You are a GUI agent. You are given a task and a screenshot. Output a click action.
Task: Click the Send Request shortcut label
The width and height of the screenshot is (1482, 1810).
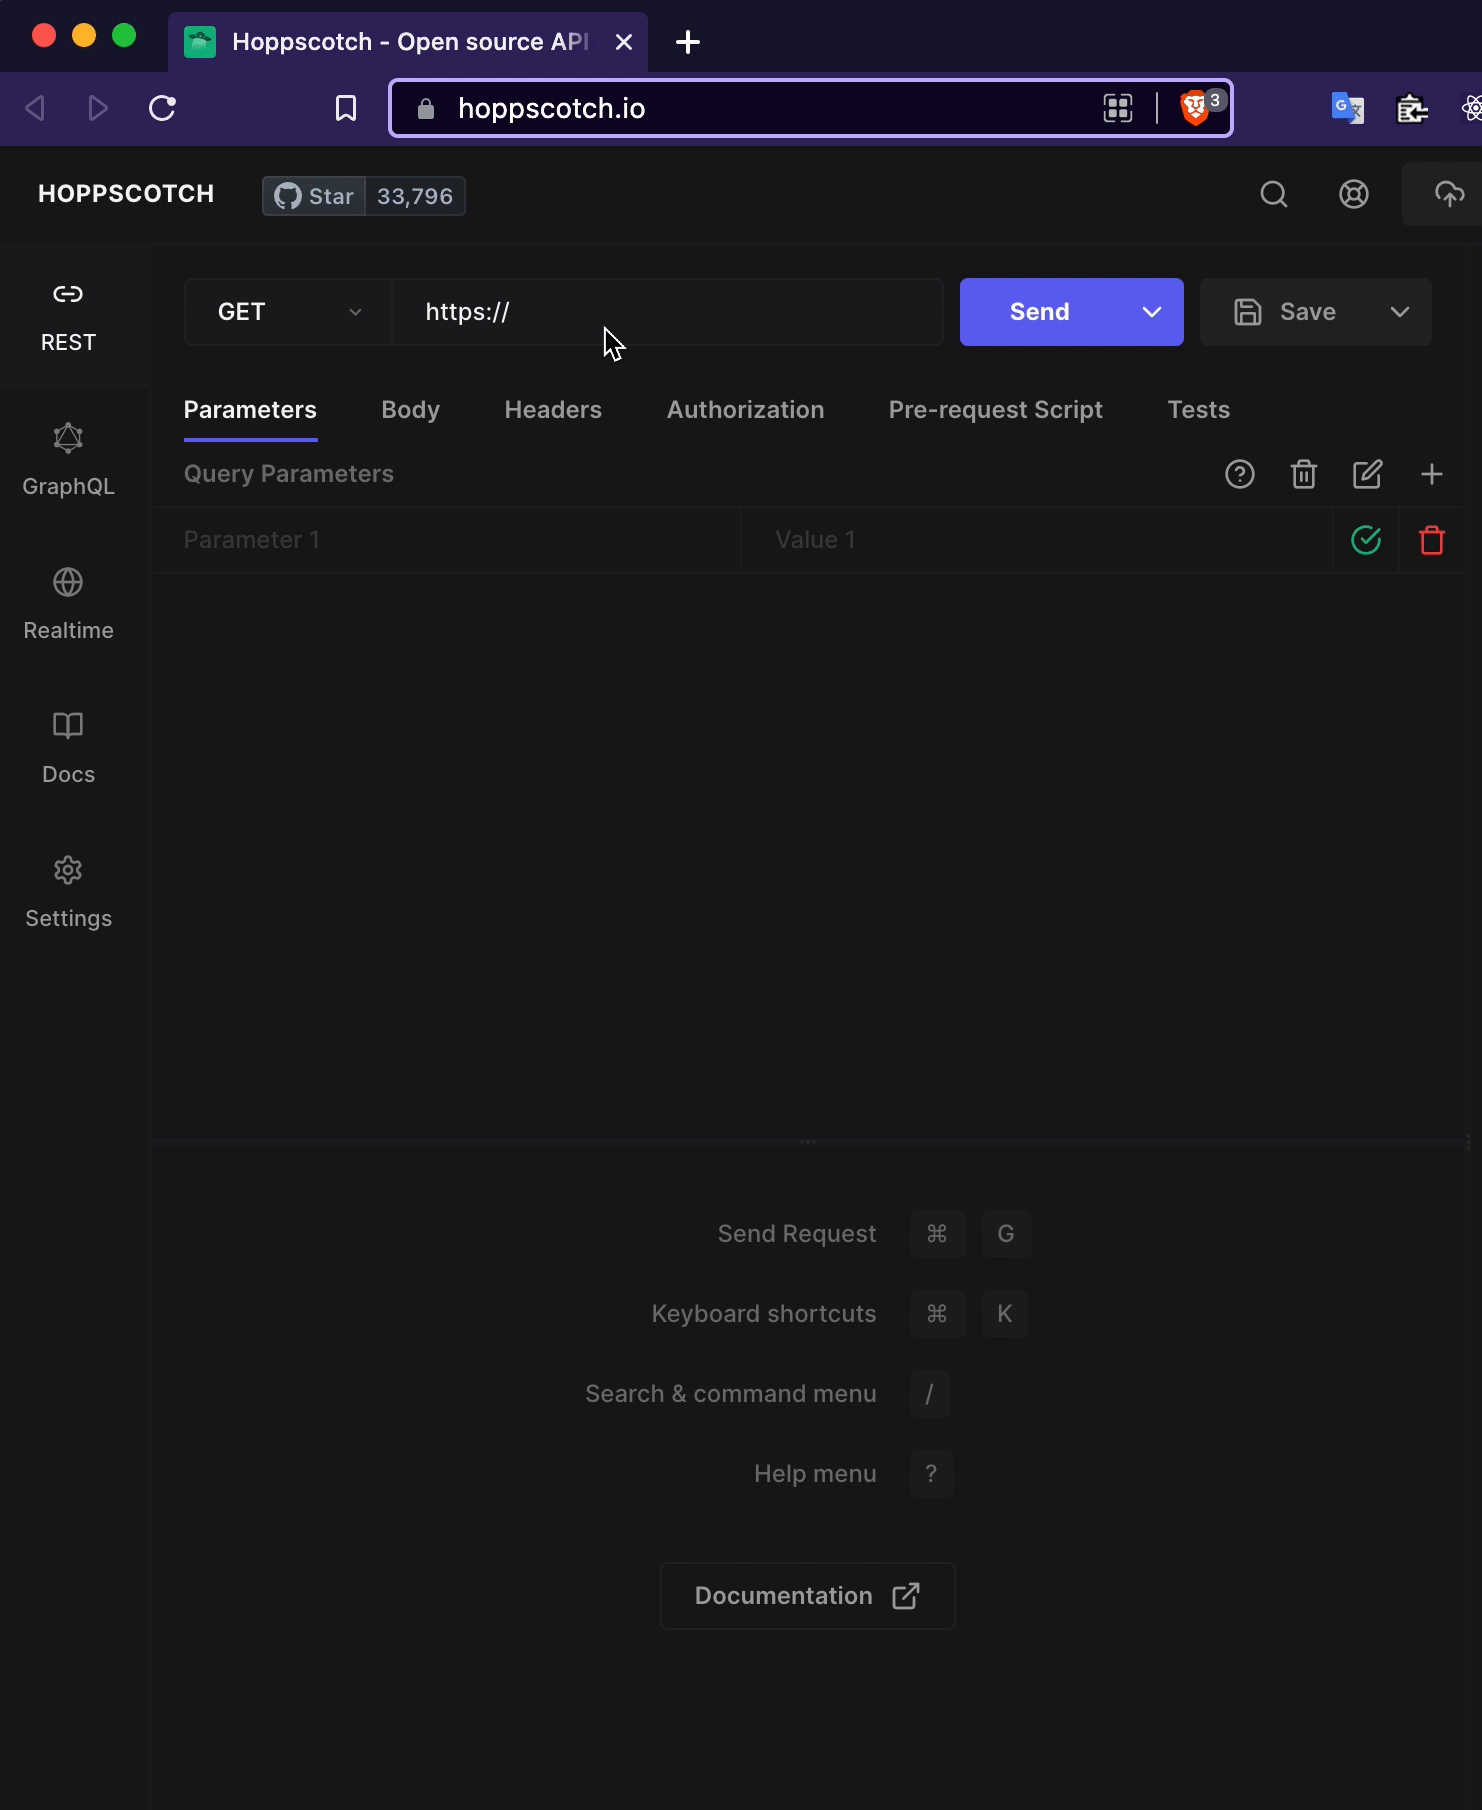(797, 1234)
